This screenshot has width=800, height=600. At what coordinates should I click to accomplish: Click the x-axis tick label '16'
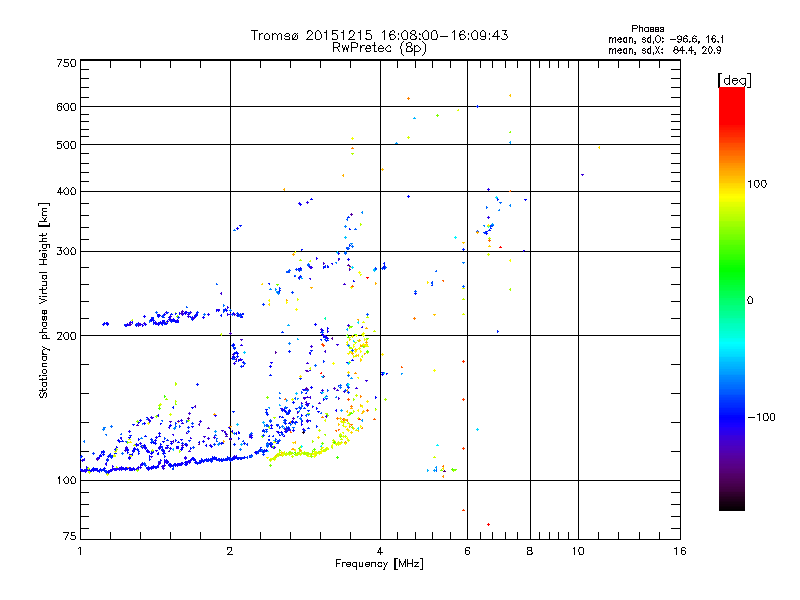[x=680, y=551]
